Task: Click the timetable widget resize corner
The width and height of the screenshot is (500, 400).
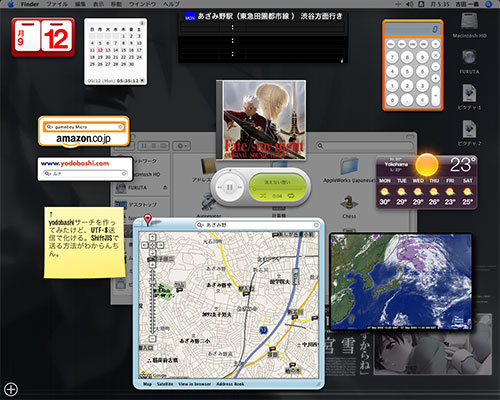Action: click(341, 60)
